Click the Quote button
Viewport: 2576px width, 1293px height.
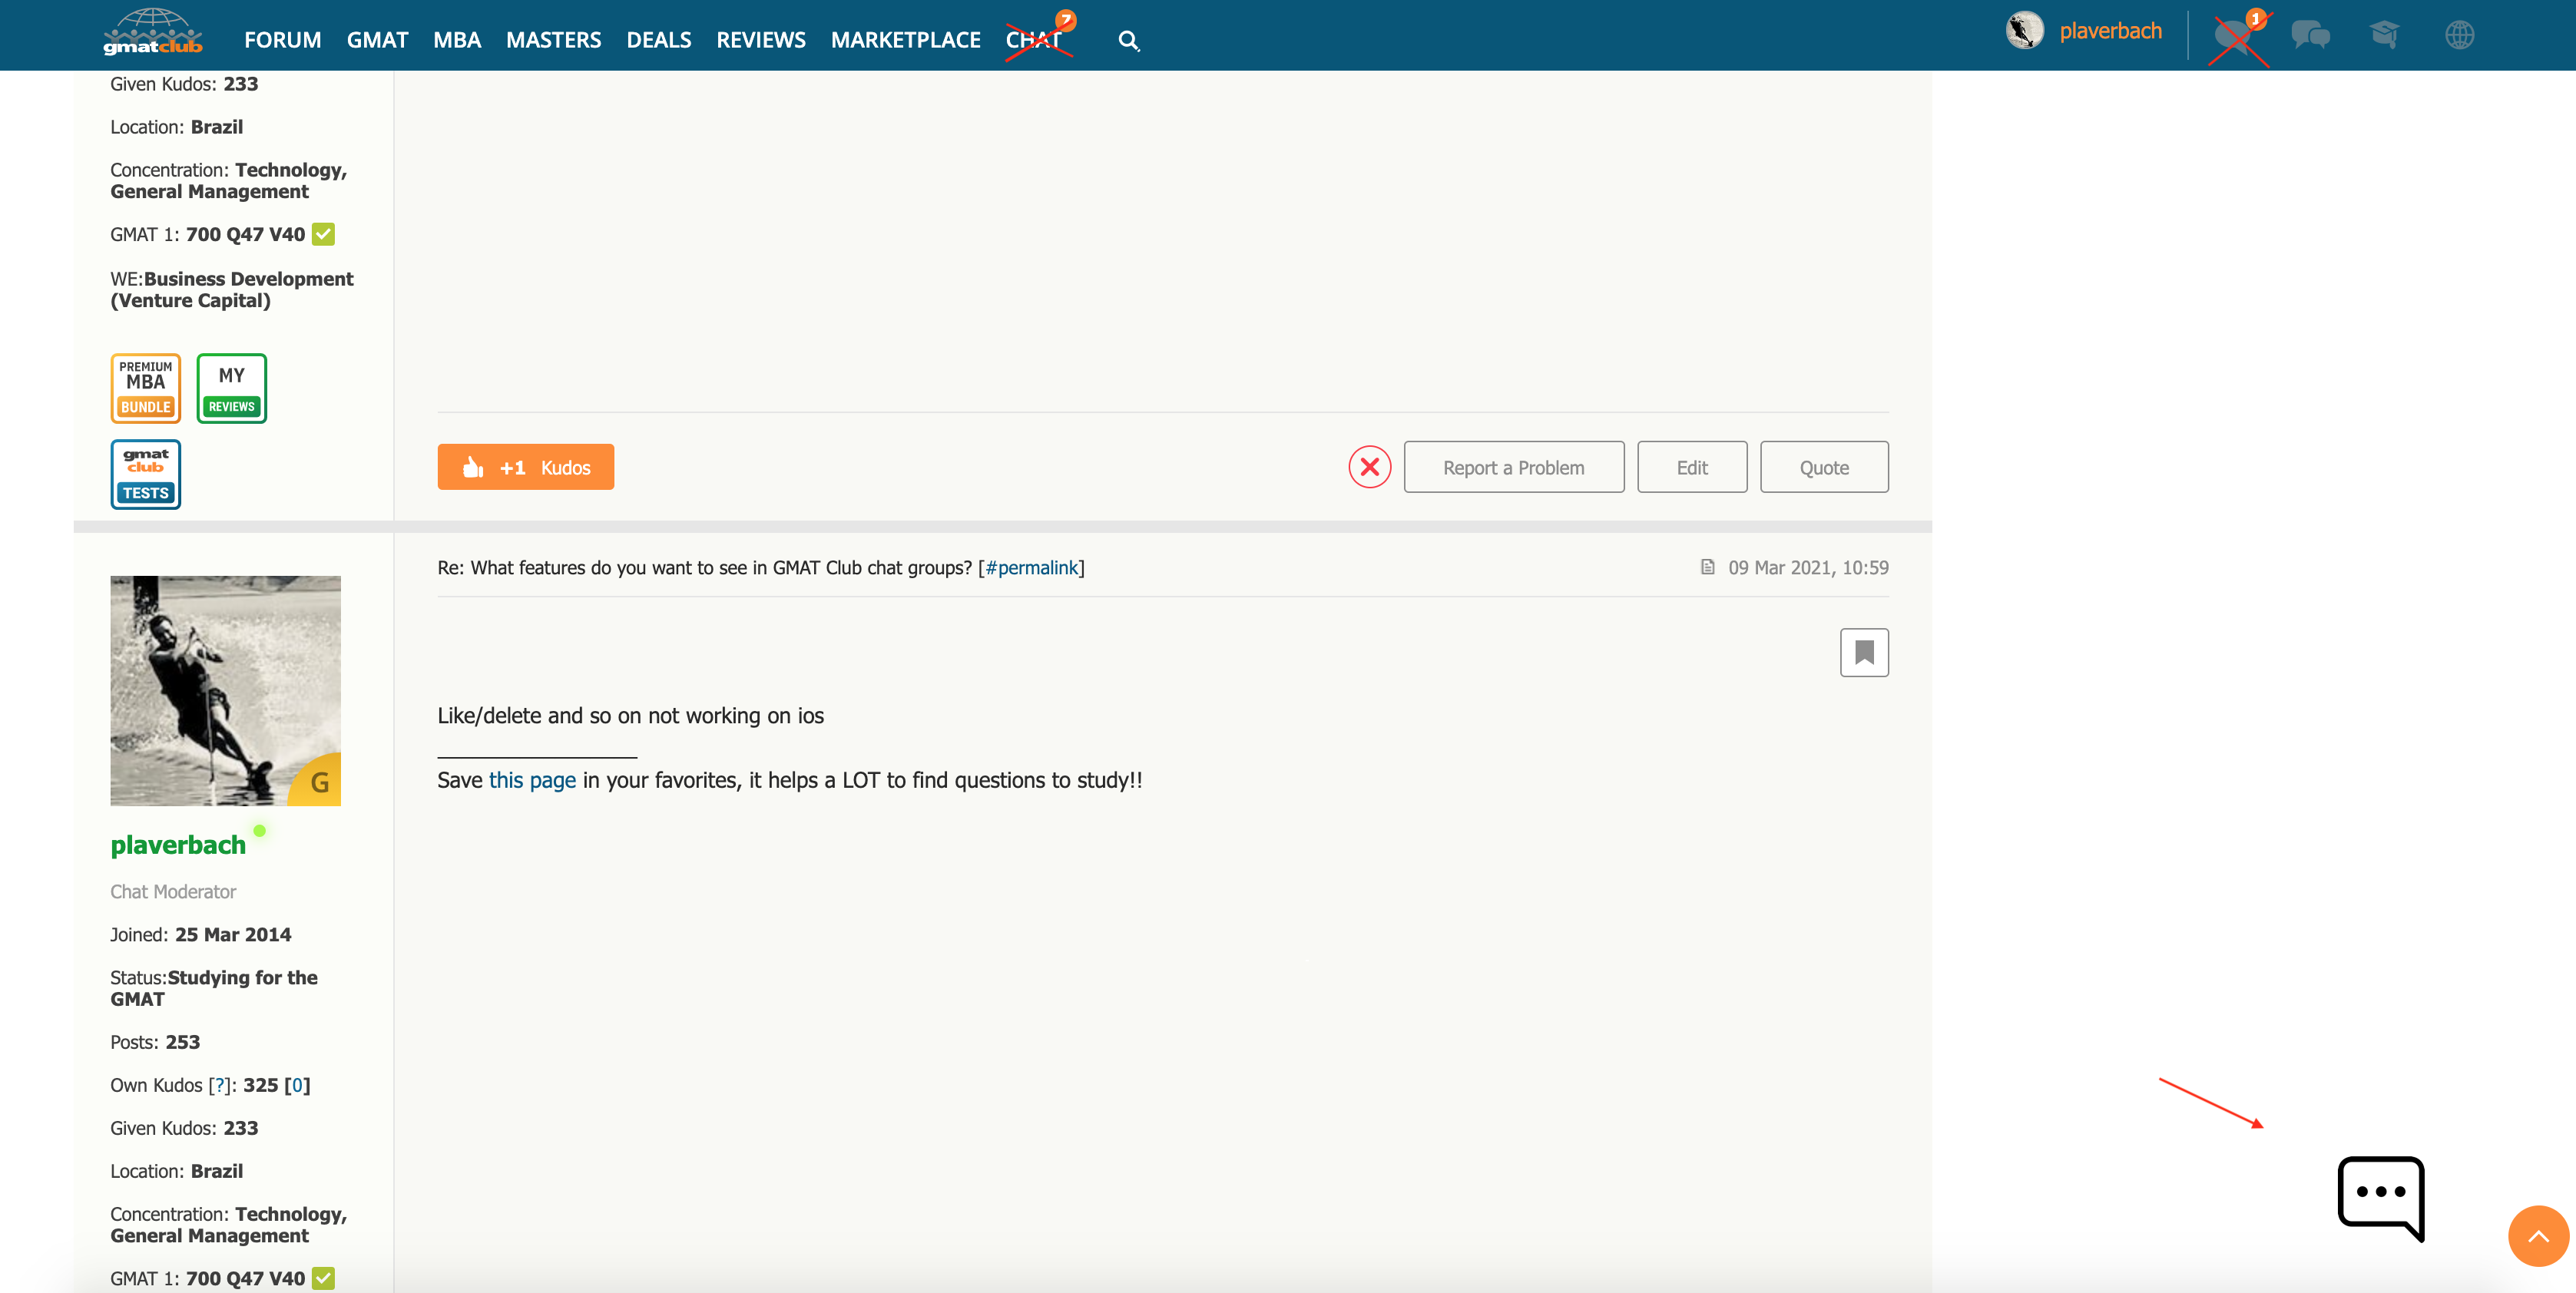[x=1824, y=467]
